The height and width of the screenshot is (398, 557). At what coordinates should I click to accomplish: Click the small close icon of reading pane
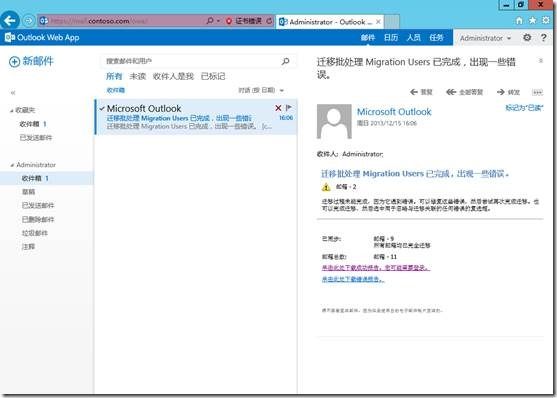[540, 61]
